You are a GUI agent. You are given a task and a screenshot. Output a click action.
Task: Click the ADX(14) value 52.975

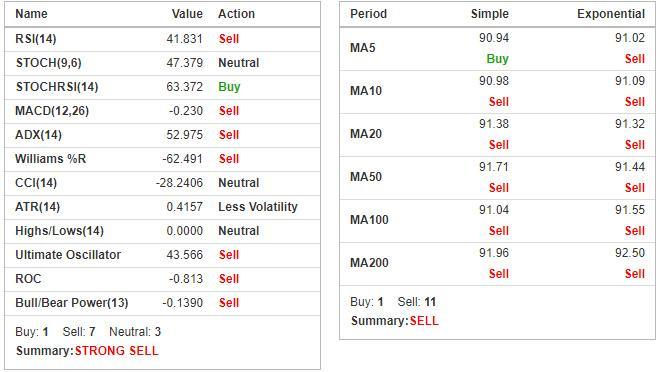pyautogui.click(x=185, y=135)
